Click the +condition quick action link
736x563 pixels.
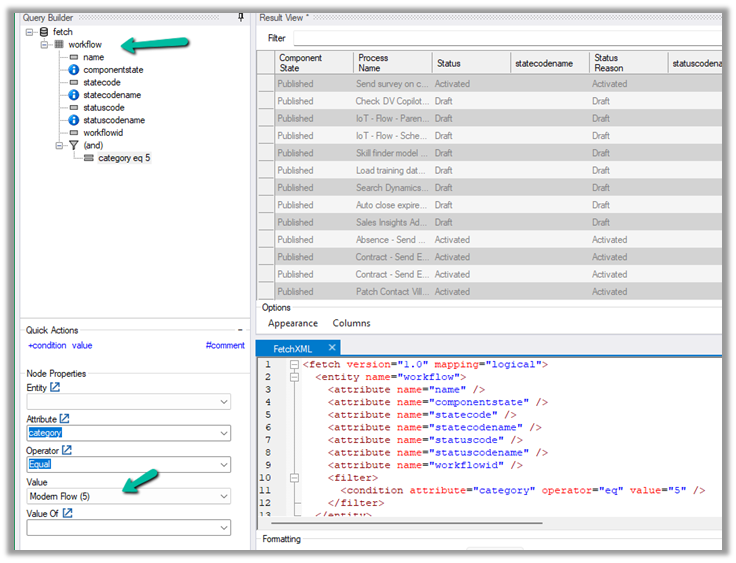[46, 345]
